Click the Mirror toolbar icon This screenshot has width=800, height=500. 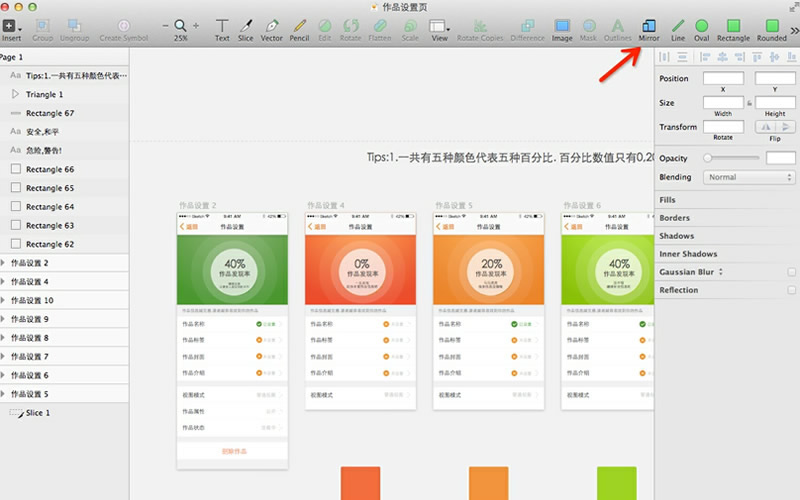coord(649,26)
